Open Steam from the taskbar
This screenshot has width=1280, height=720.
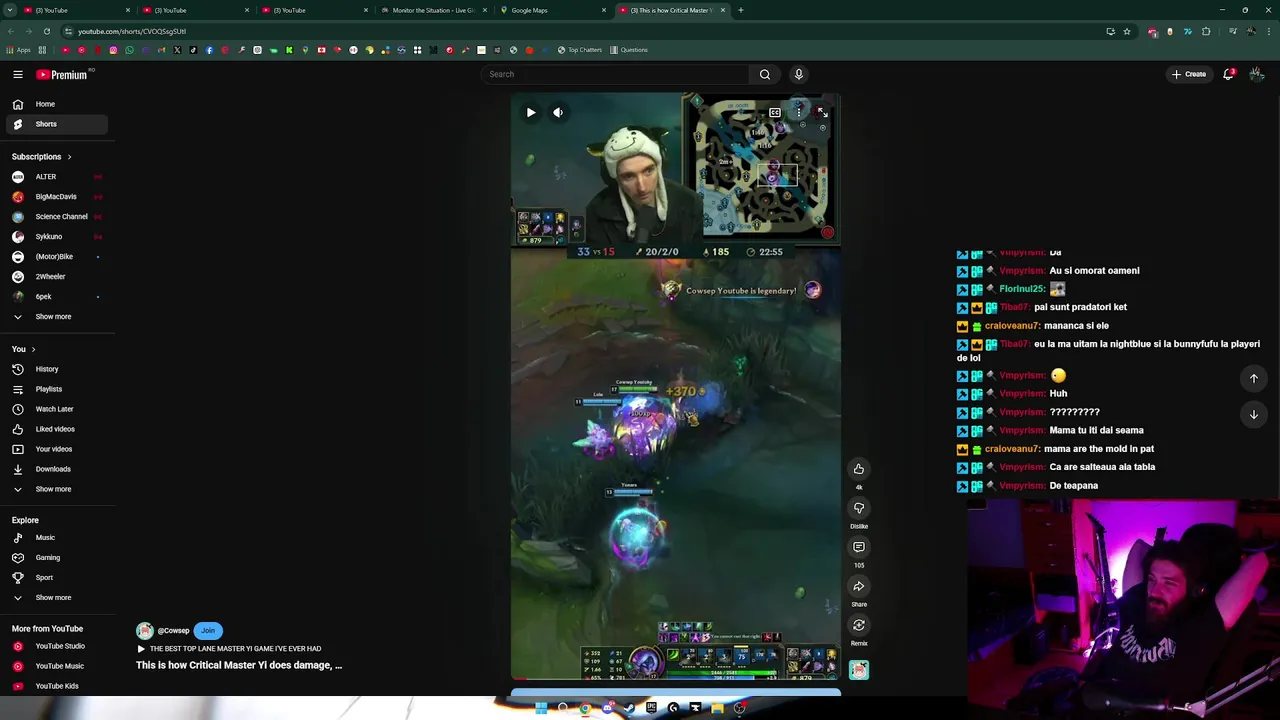pos(629,708)
